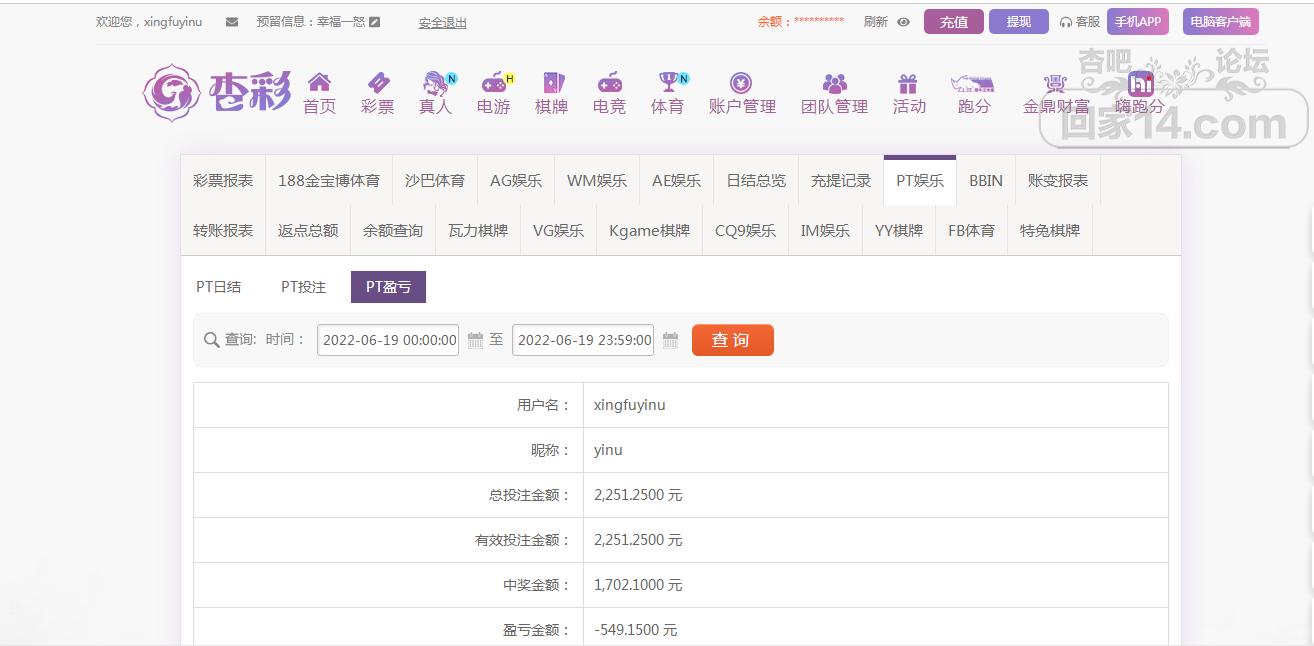Screen dimensions: 1314x646
Task: Open the end date calendar picker
Action: coord(670,340)
